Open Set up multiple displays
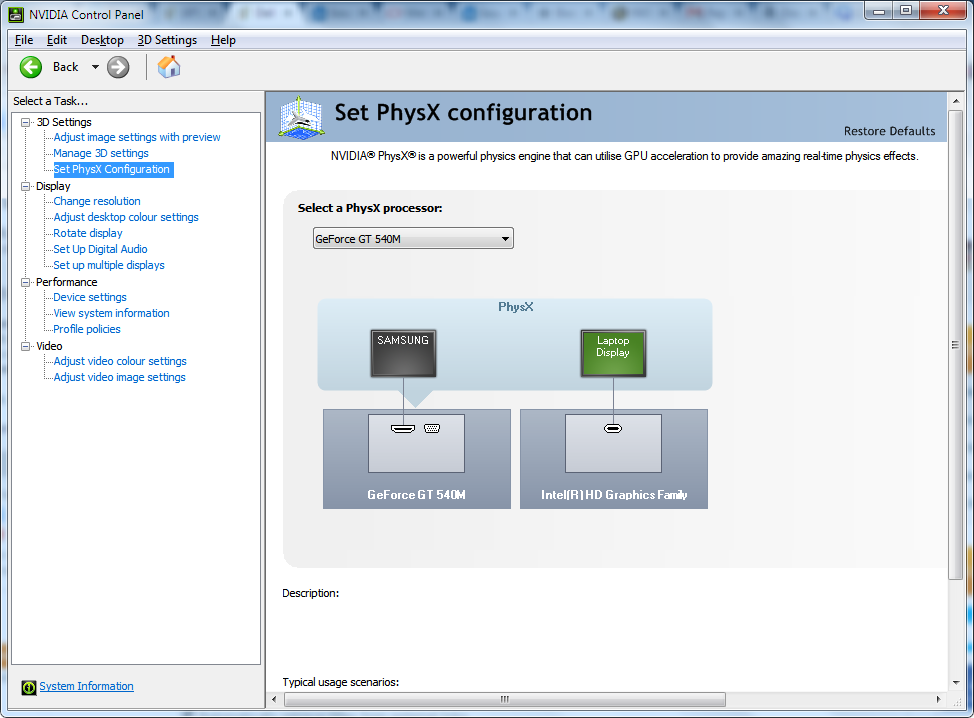The width and height of the screenshot is (974, 718). 109,265
